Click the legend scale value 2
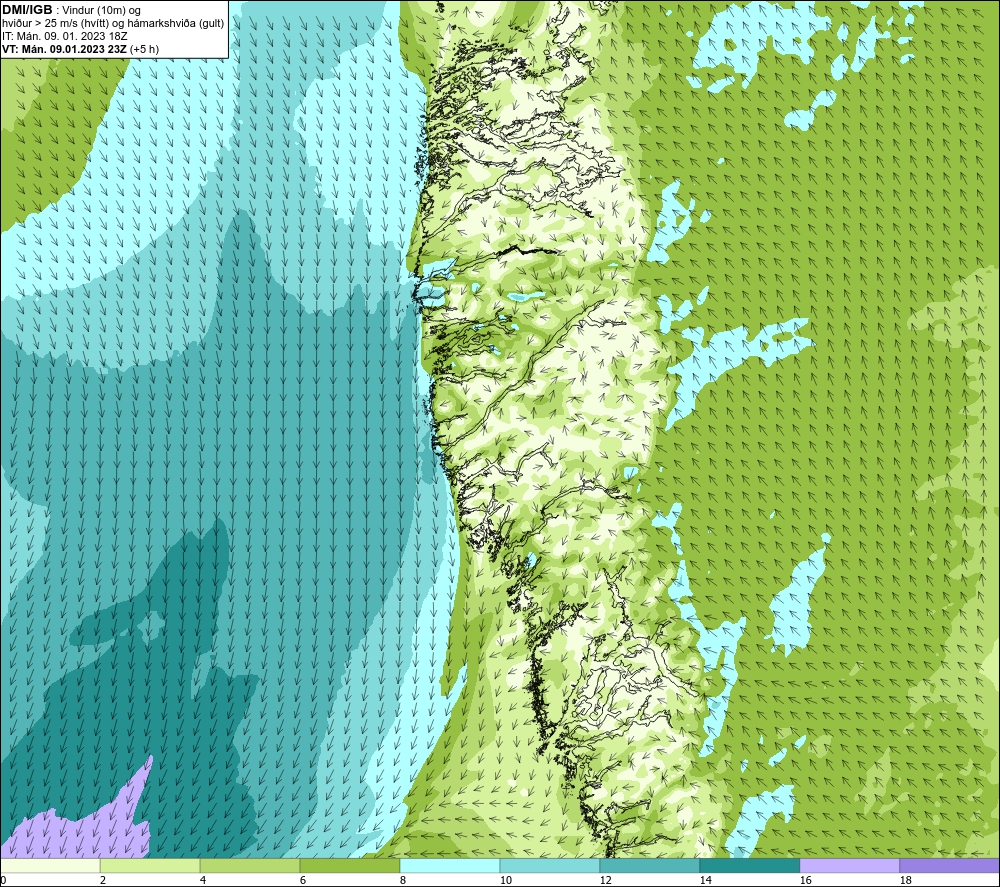This screenshot has width=1000, height=887. pyautogui.click(x=103, y=881)
